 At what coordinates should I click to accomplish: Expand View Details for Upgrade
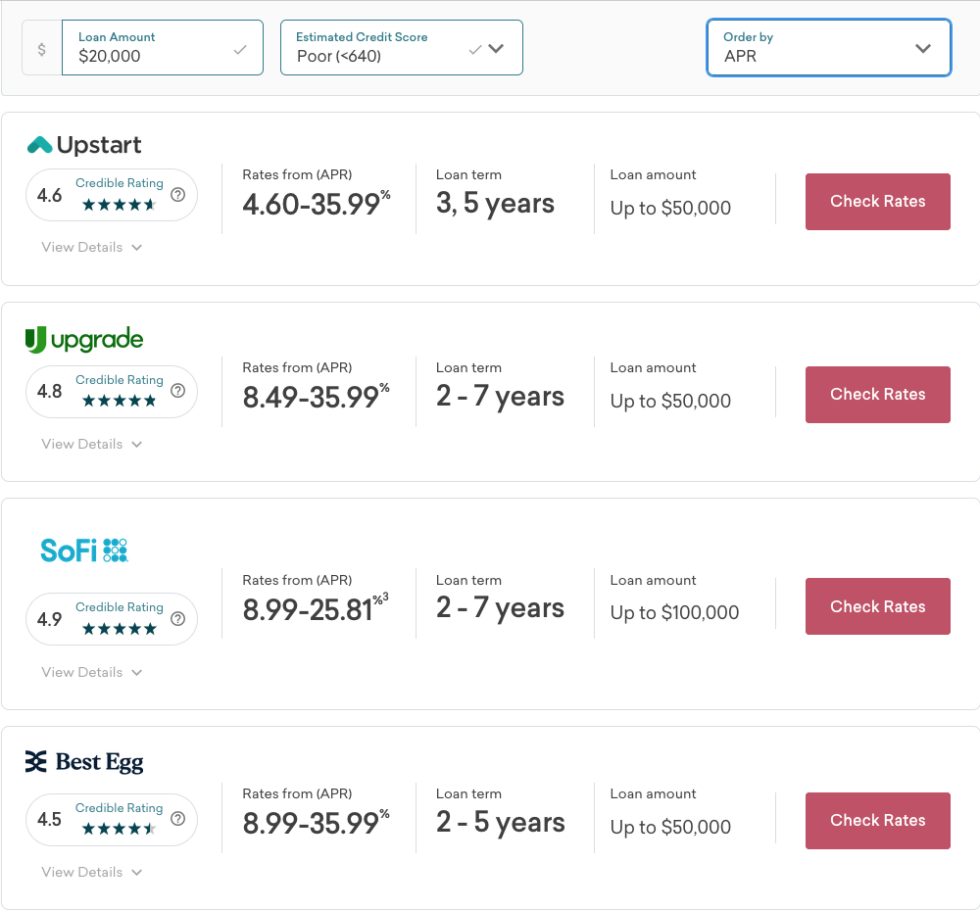click(91, 444)
